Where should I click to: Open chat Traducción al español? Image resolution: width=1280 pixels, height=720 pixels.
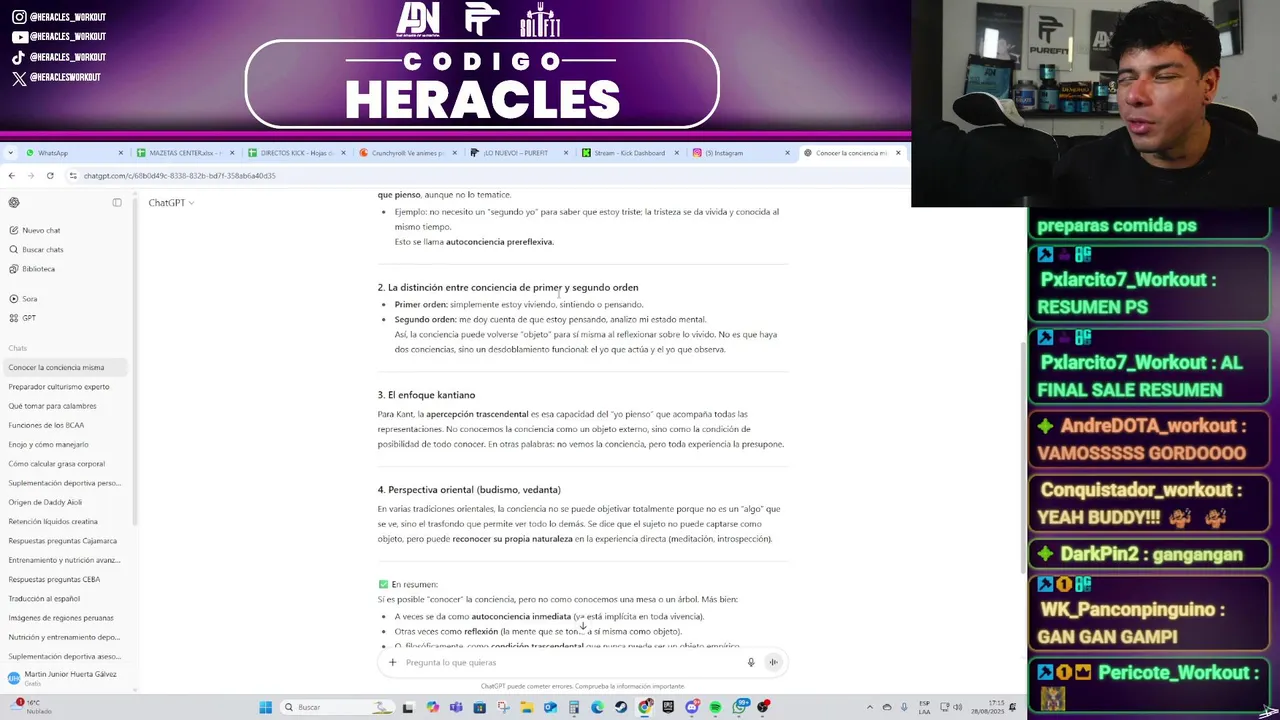pyautogui.click(x=44, y=598)
